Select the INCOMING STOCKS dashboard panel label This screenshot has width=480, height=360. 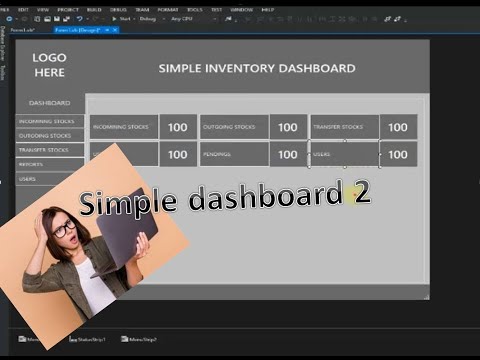click(124, 127)
